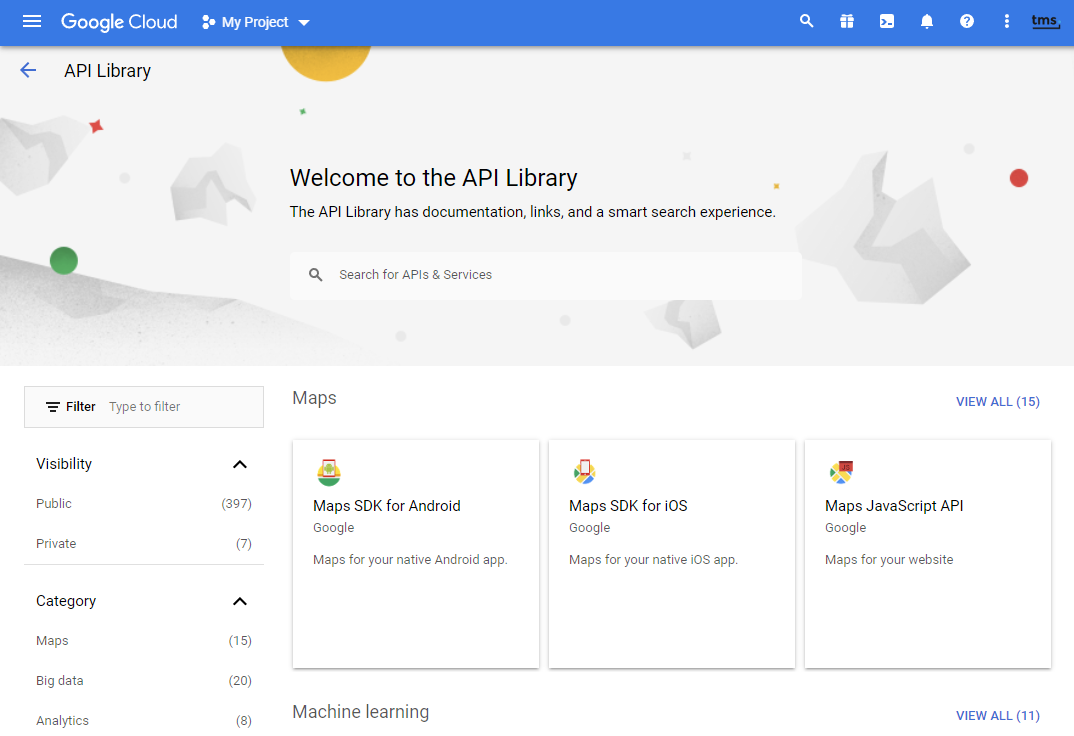Open the gift free trial icon

point(847,21)
